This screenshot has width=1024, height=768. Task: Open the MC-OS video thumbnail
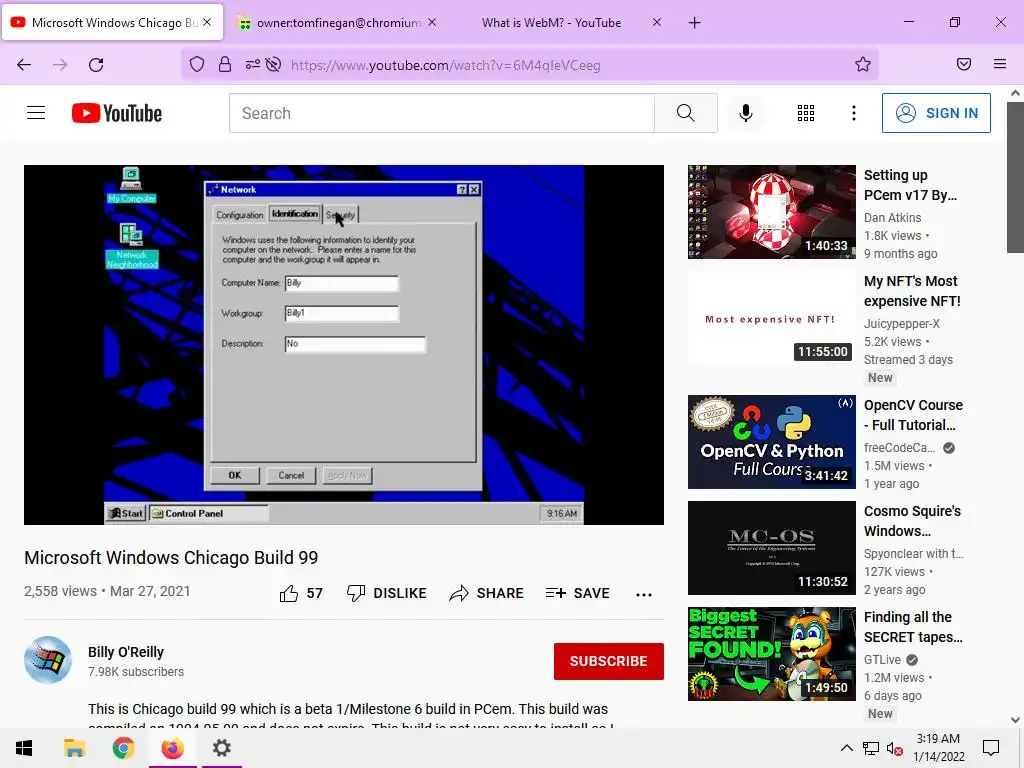(x=772, y=548)
